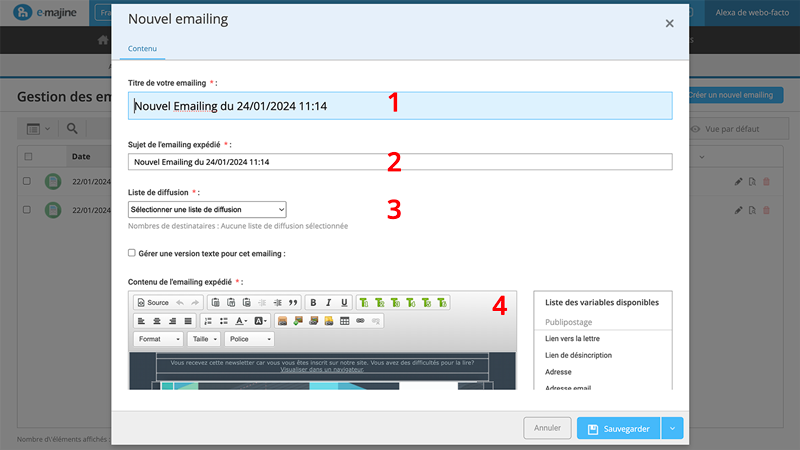Tick the first emailing row checkbox
This screenshot has width=800, height=450.
tap(27, 181)
